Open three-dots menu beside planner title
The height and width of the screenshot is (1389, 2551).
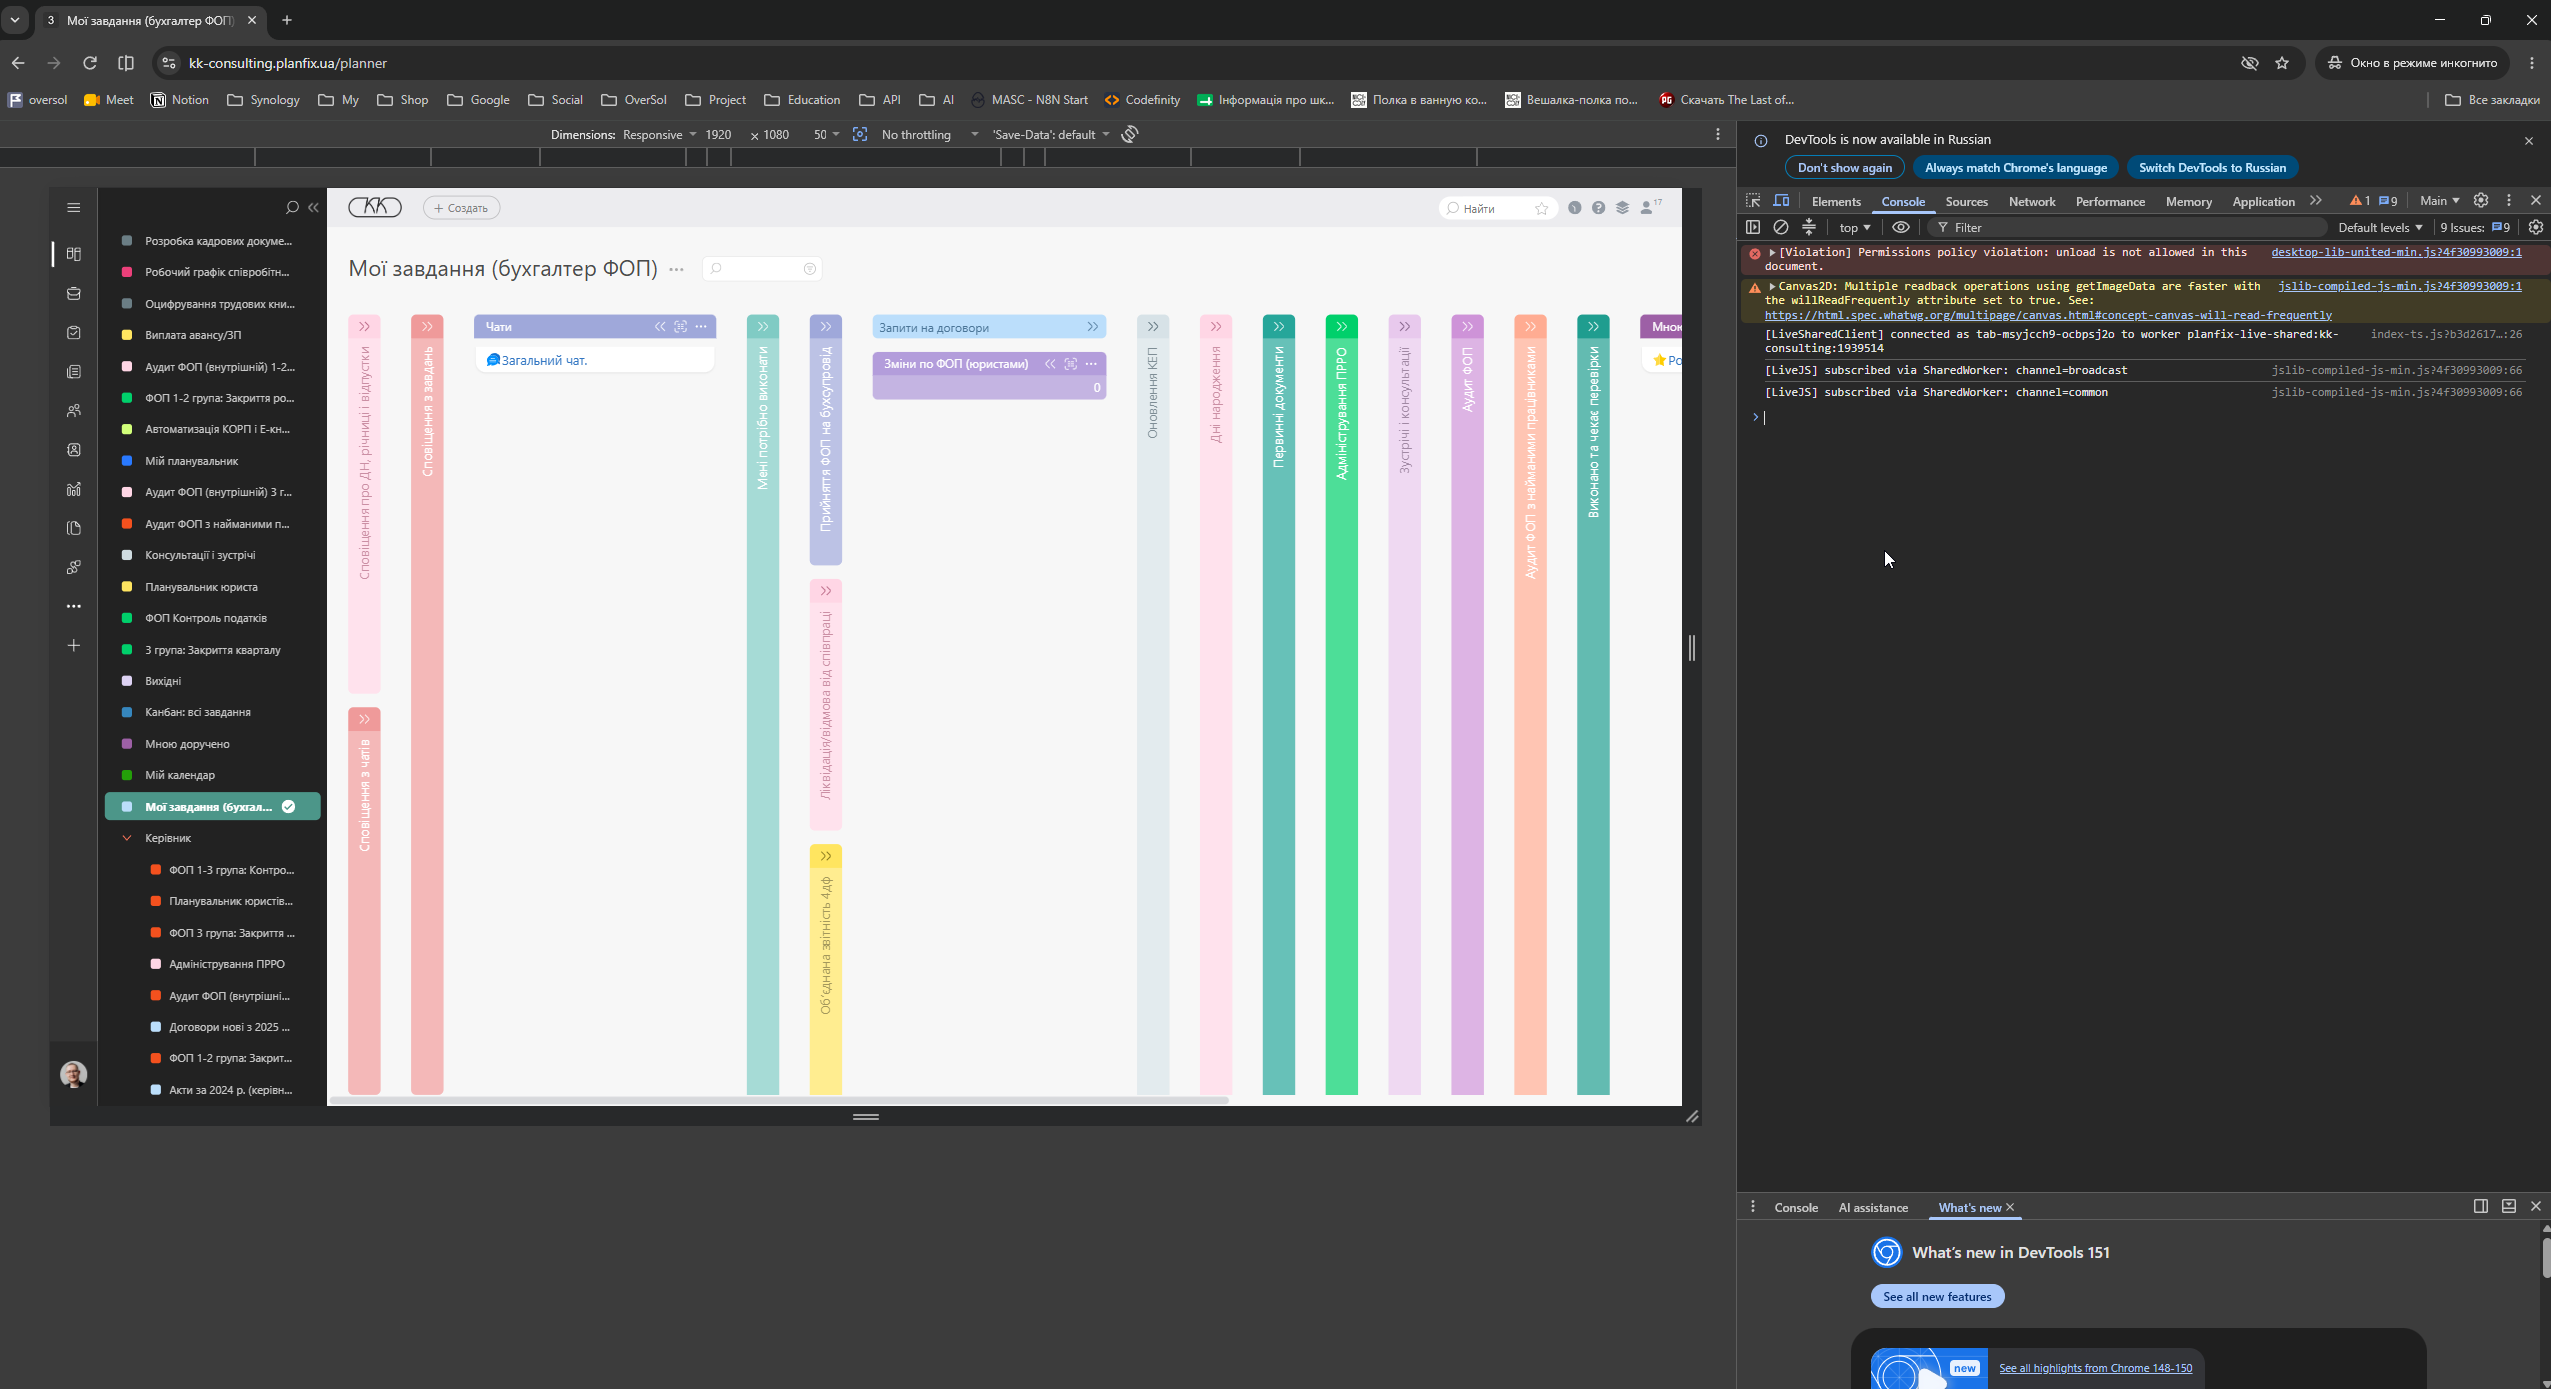[676, 269]
